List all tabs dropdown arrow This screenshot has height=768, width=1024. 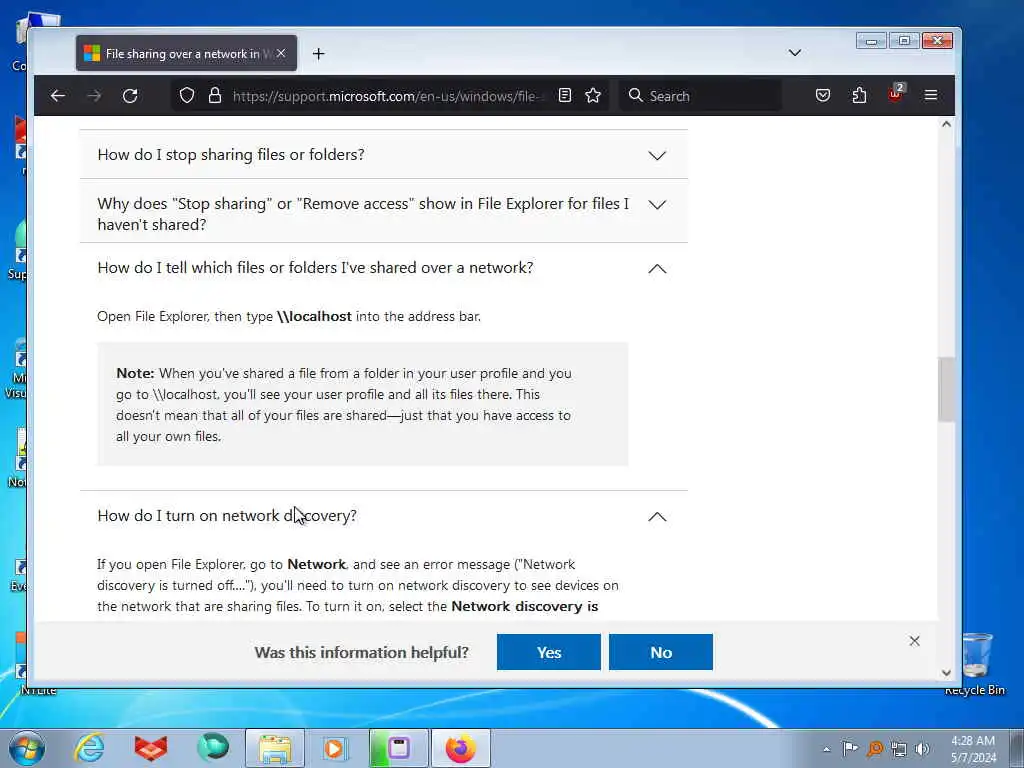coord(795,53)
